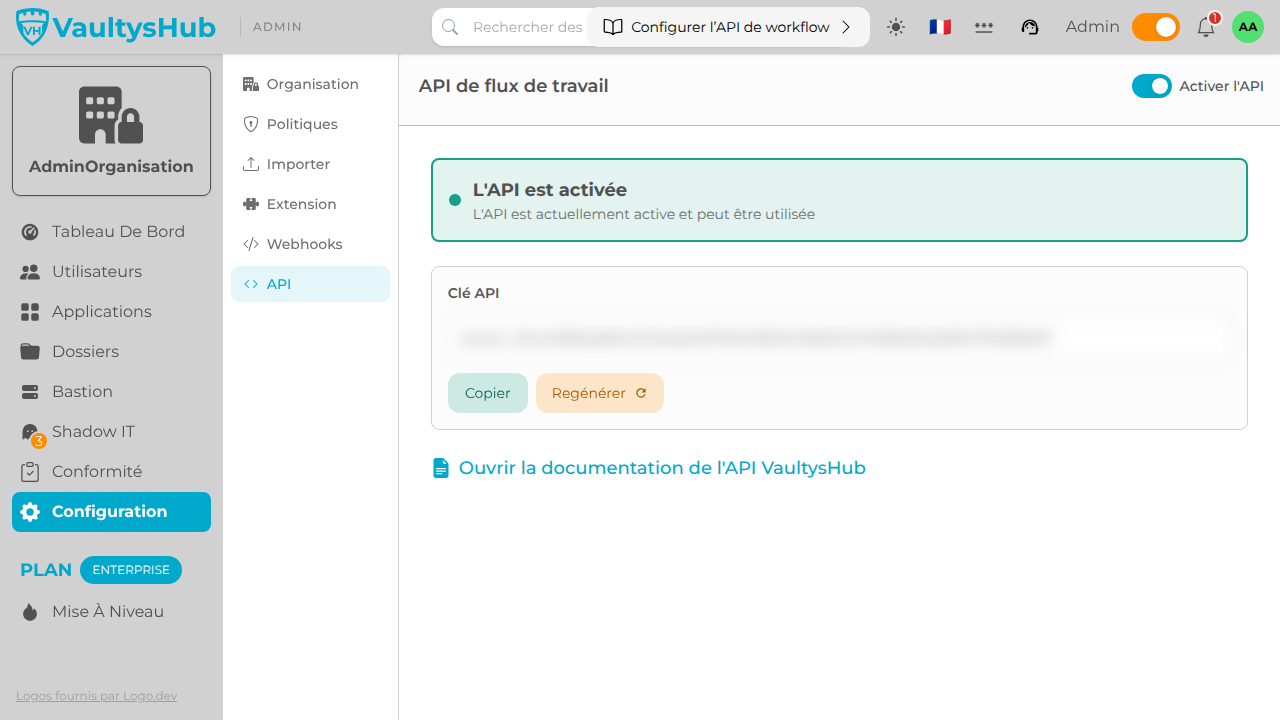1280x720 pixels.
Task: Click the AdminOrganisation building lock icon
Action: (111, 115)
